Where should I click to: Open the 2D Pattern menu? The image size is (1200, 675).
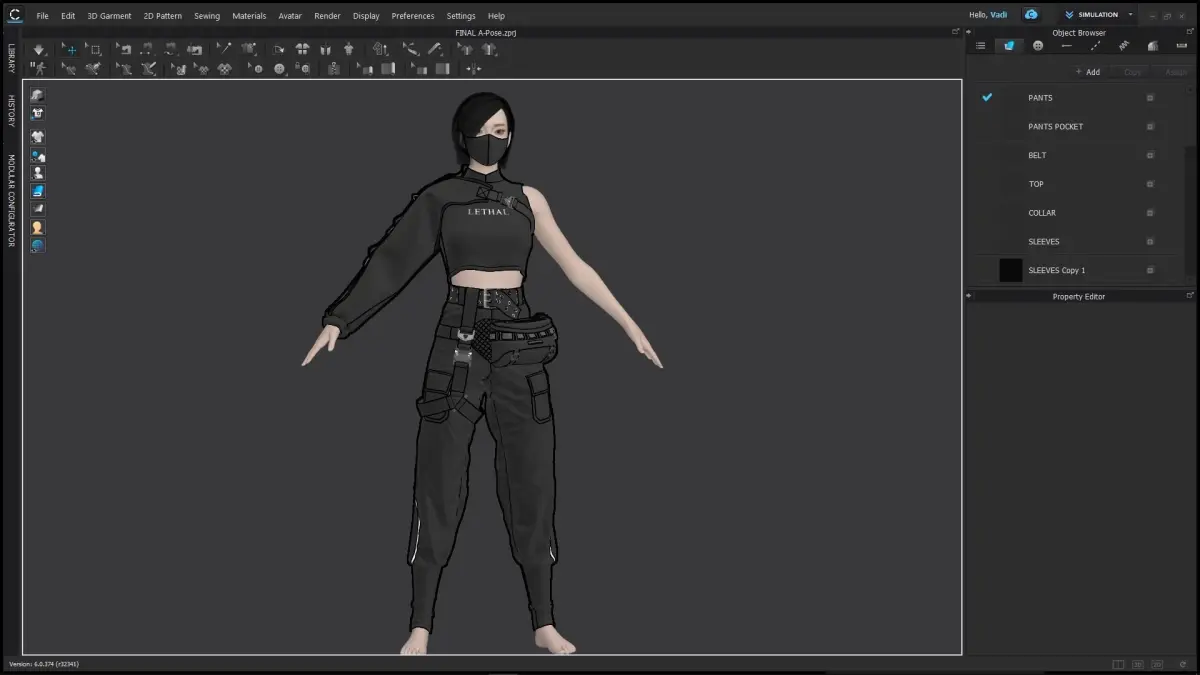[x=162, y=16]
